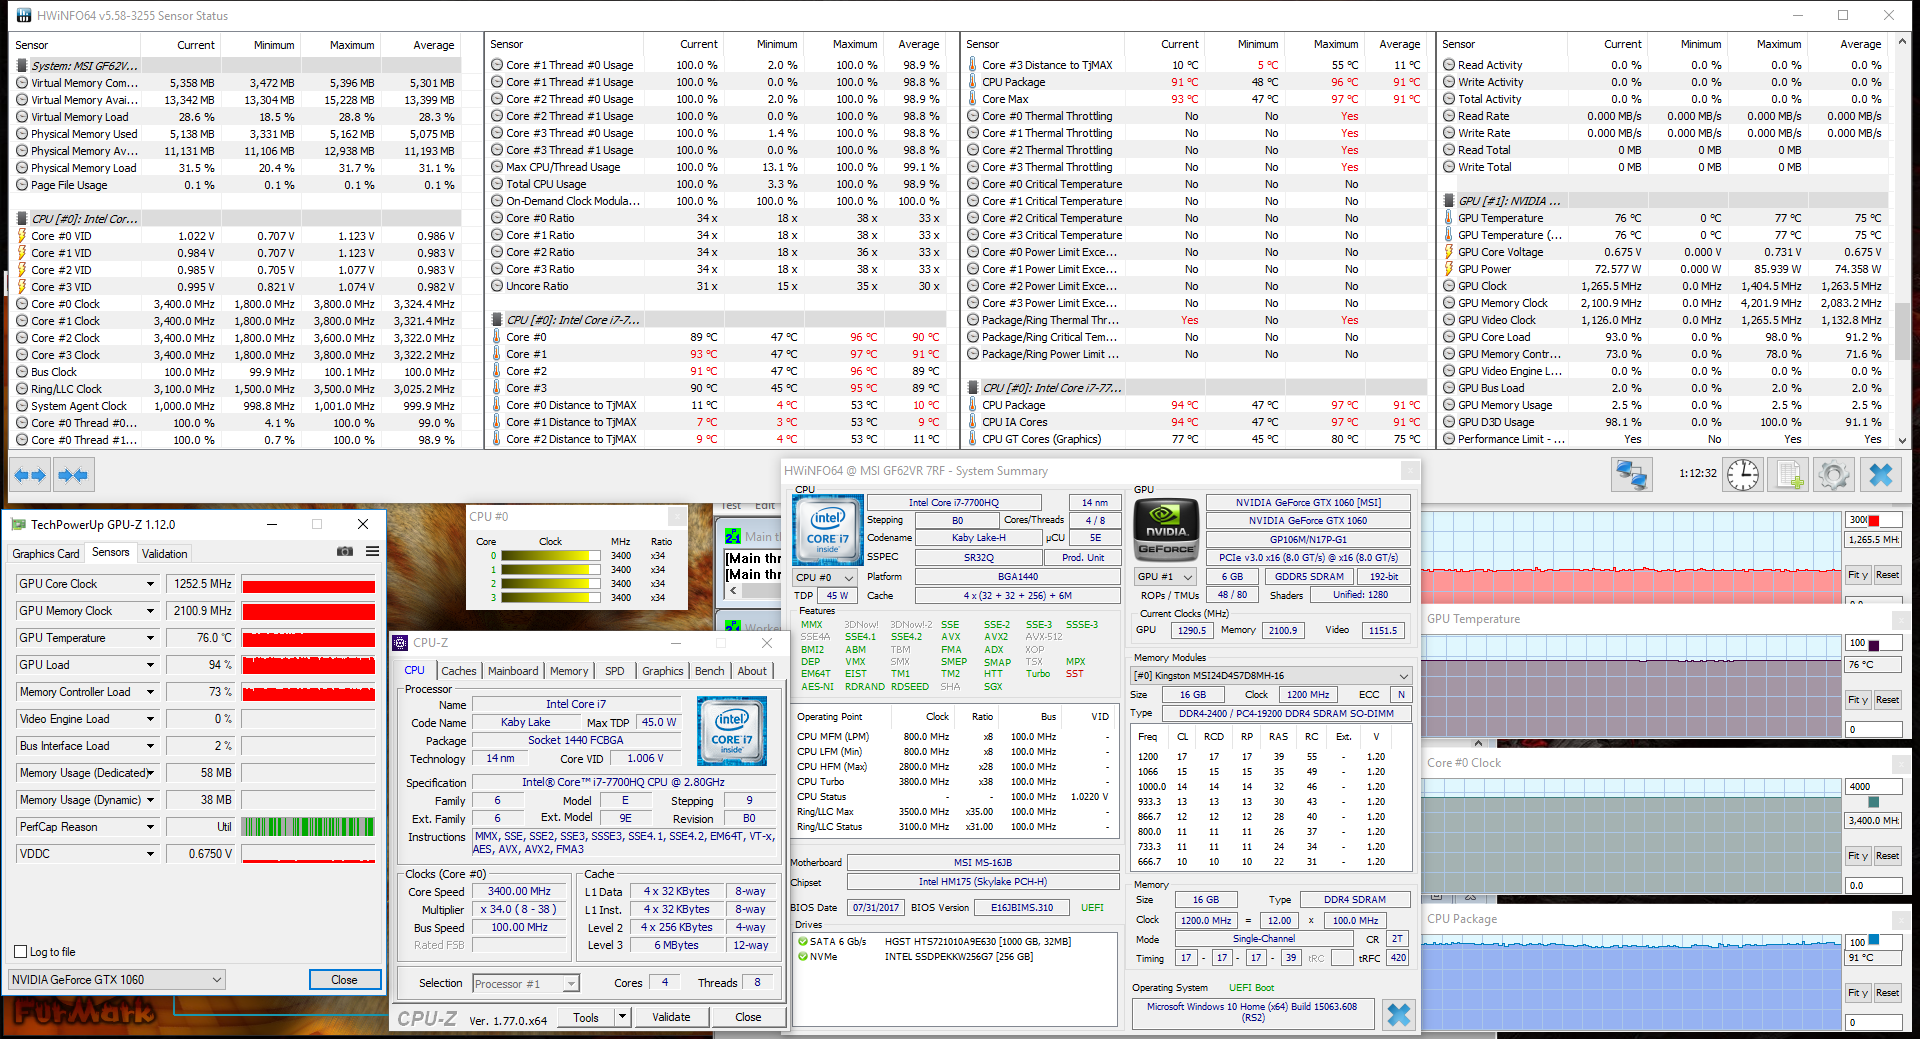The width and height of the screenshot is (1920, 1039).
Task: Open the NVIDIA GeForce GTX 1060 dropdown
Action: coord(216,980)
